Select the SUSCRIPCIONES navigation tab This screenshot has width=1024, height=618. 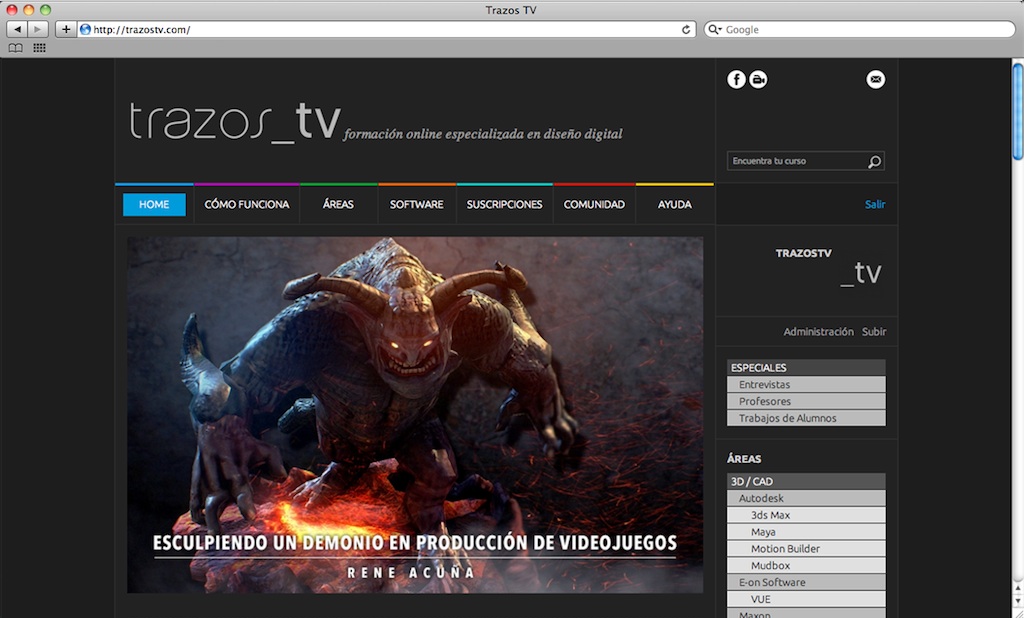point(504,205)
